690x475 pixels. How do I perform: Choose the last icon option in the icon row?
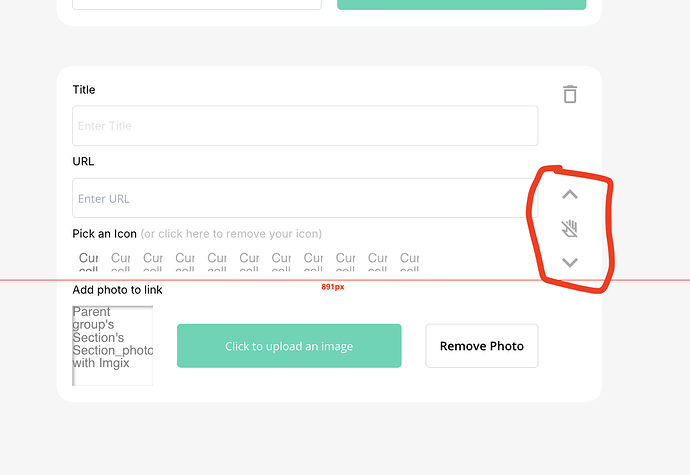[410, 261]
